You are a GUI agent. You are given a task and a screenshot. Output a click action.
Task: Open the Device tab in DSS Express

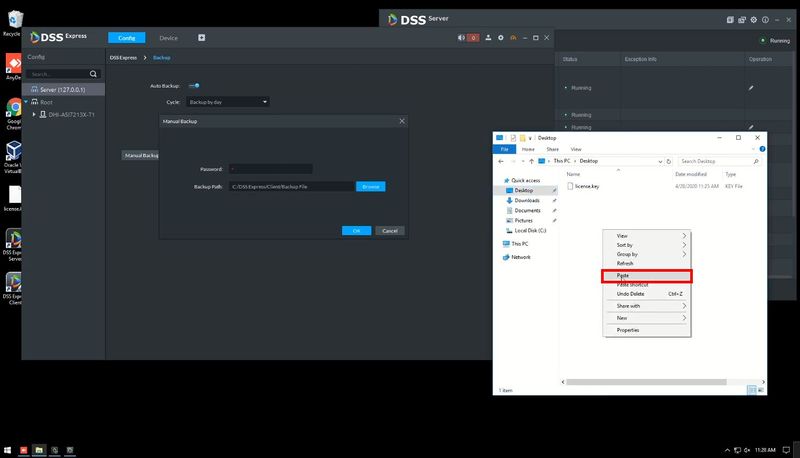(x=168, y=38)
